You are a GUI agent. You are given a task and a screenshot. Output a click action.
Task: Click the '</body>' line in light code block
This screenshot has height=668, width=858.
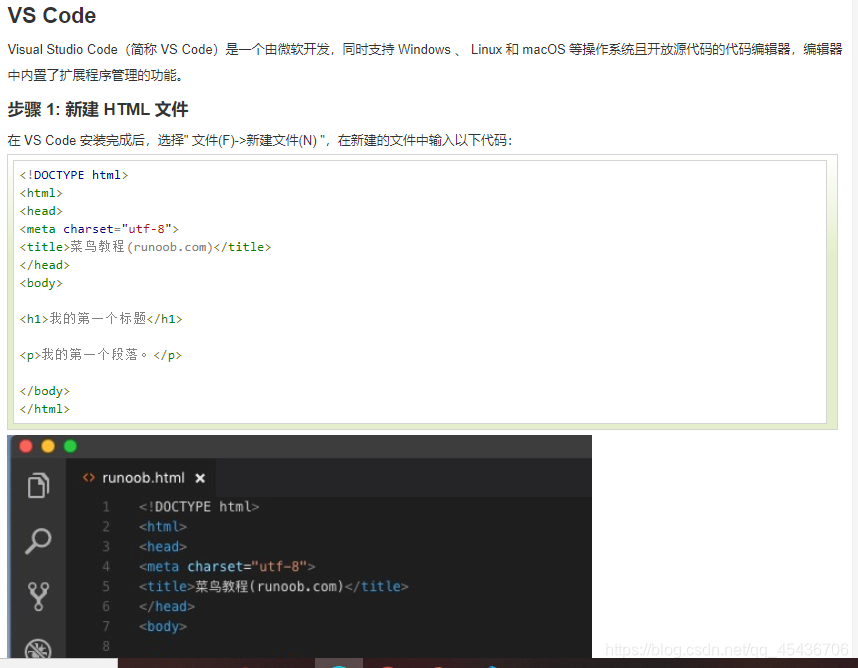coord(45,391)
